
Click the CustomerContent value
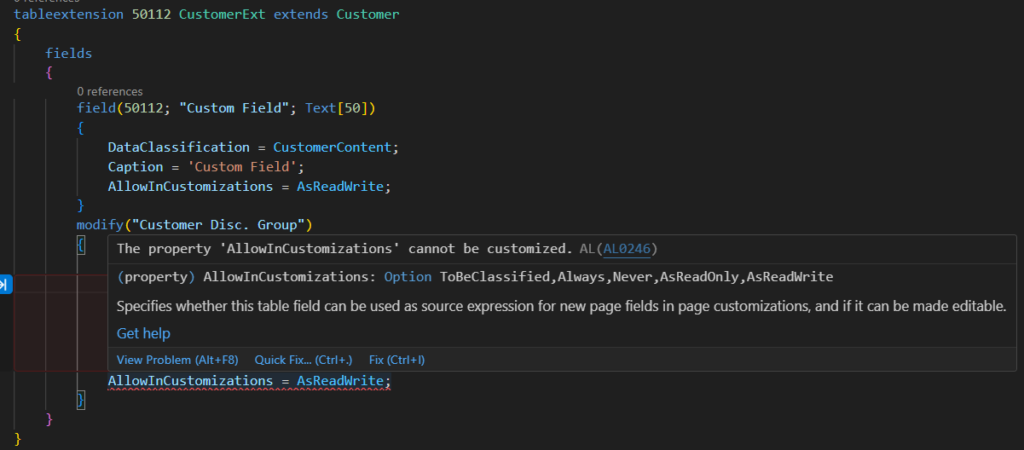[x=335, y=146]
